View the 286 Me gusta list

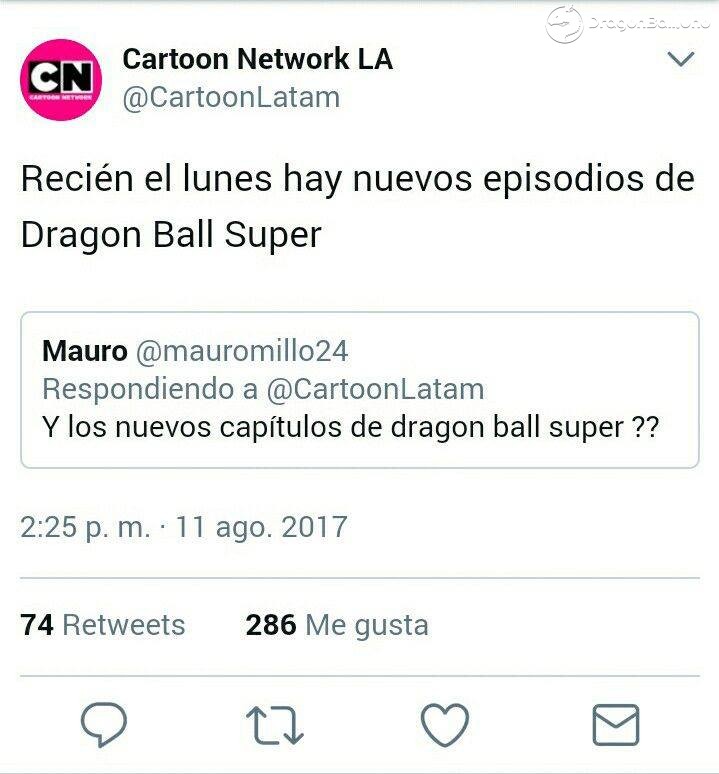pos(337,625)
